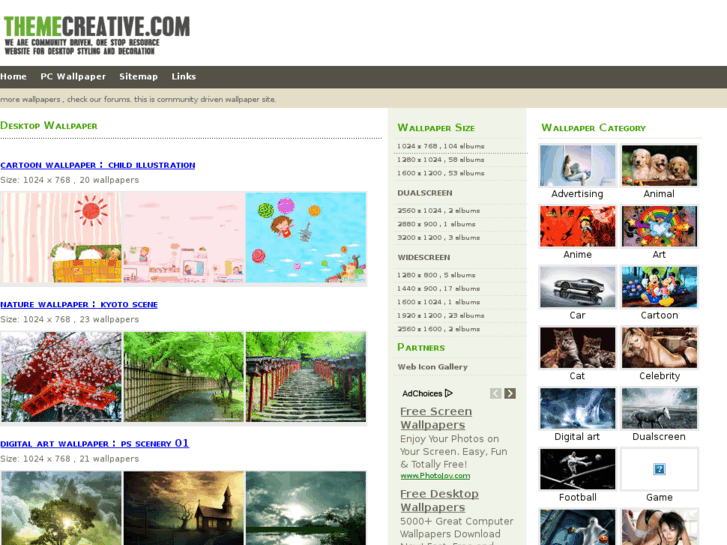
Task: Open the Art category rainbow thumbnail
Action: (659, 226)
